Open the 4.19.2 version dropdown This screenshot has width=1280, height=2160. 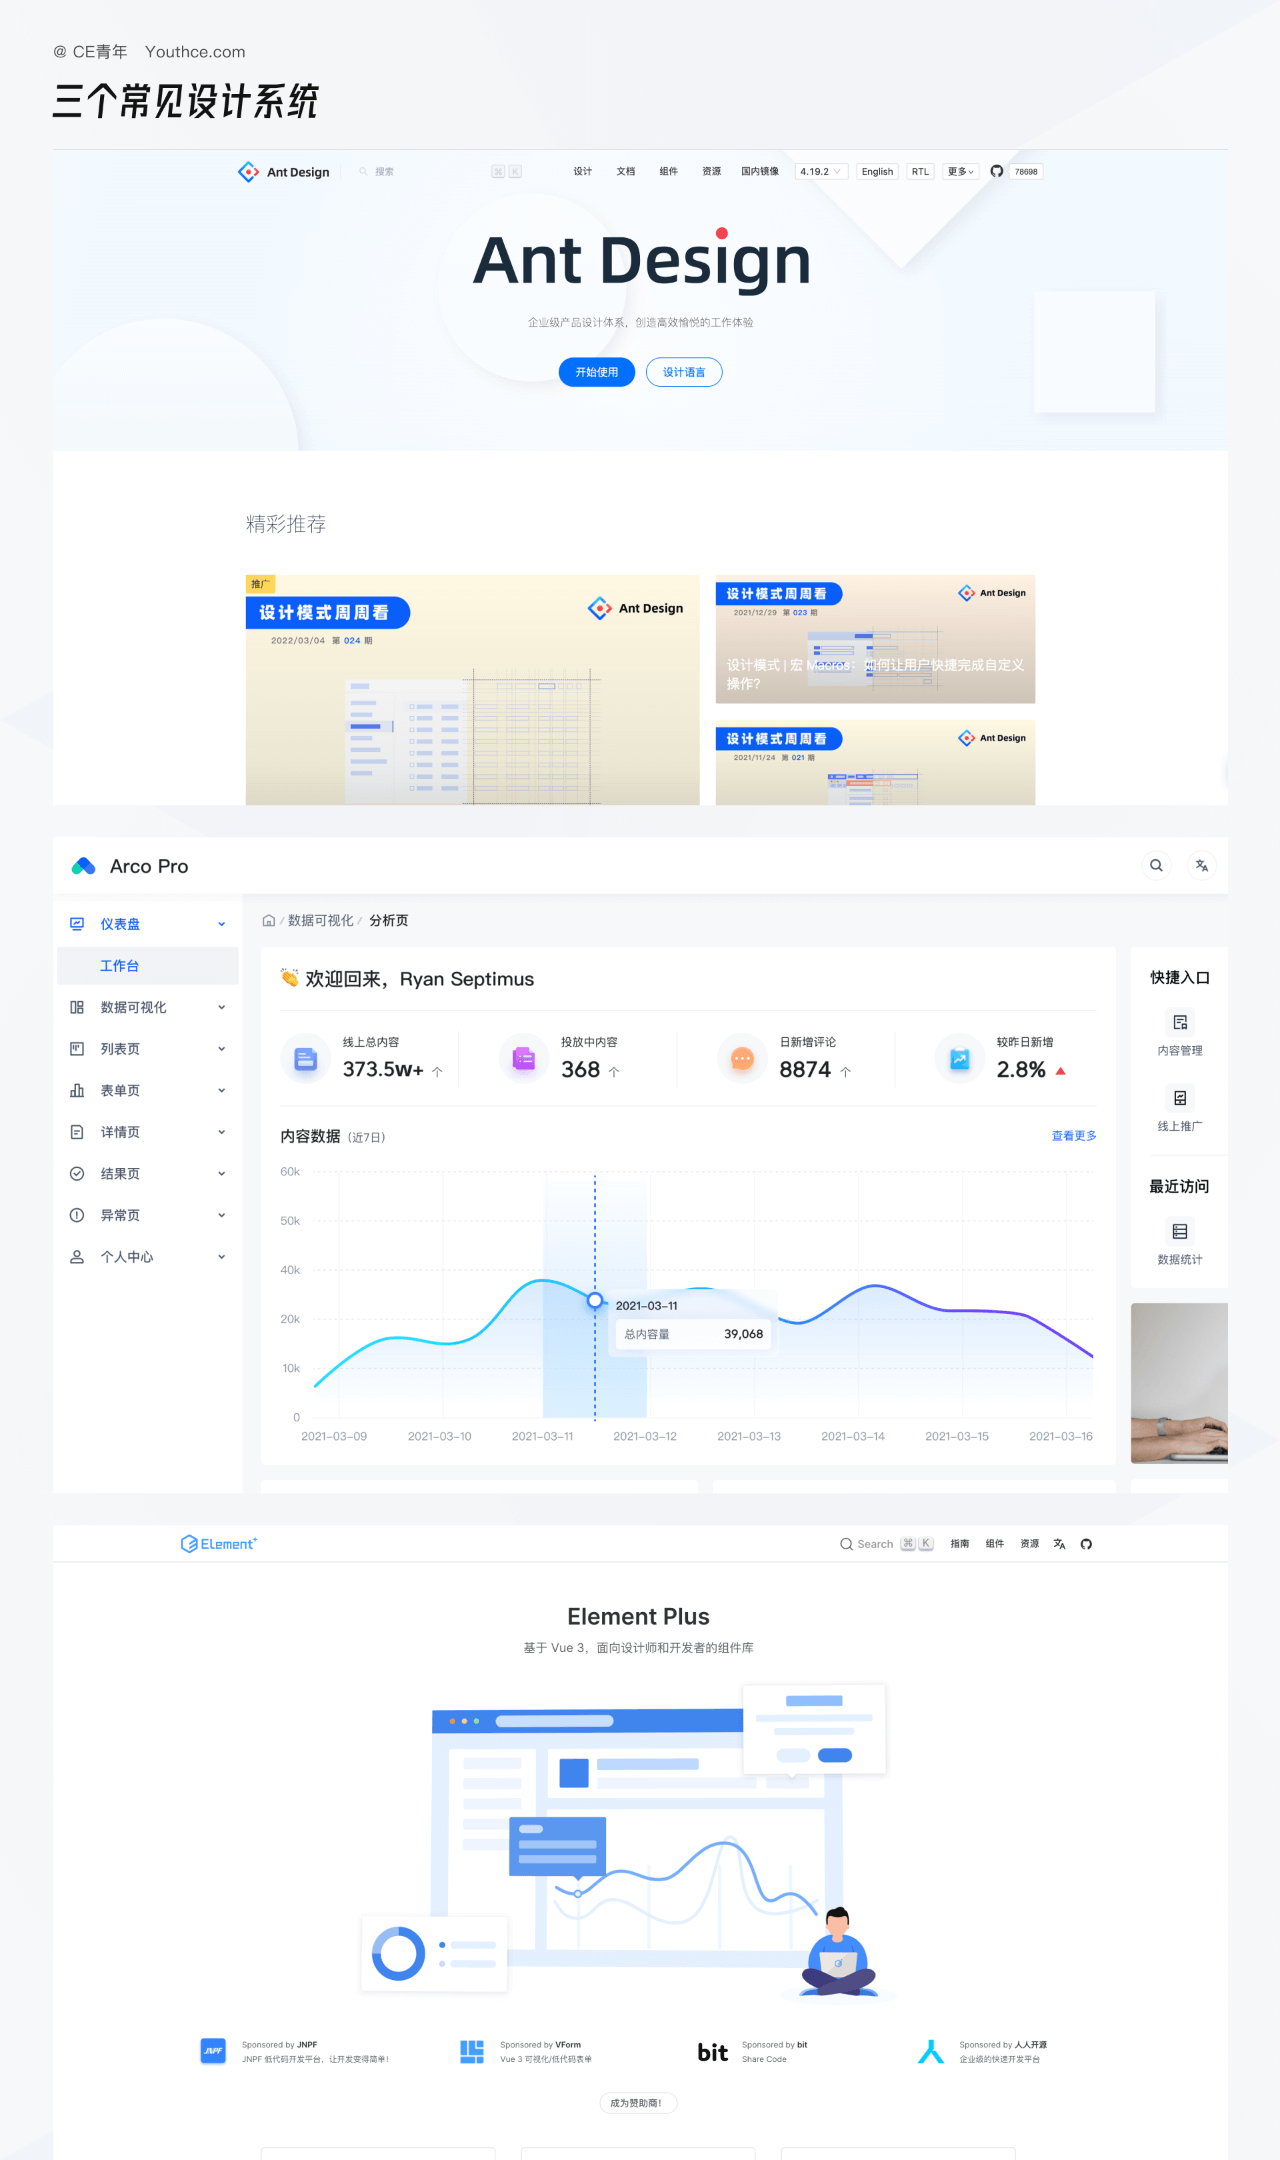pos(820,172)
